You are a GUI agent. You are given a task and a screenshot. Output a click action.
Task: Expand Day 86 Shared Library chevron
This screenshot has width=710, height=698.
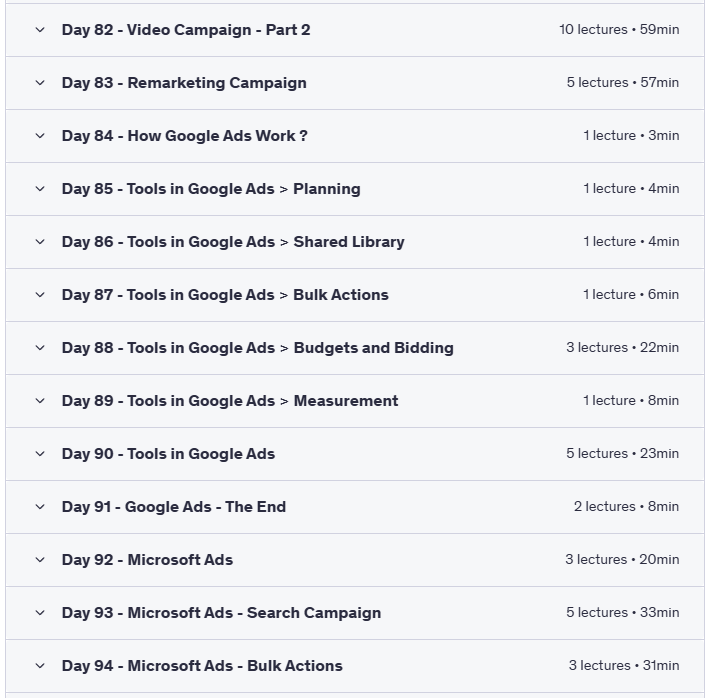coord(40,242)
